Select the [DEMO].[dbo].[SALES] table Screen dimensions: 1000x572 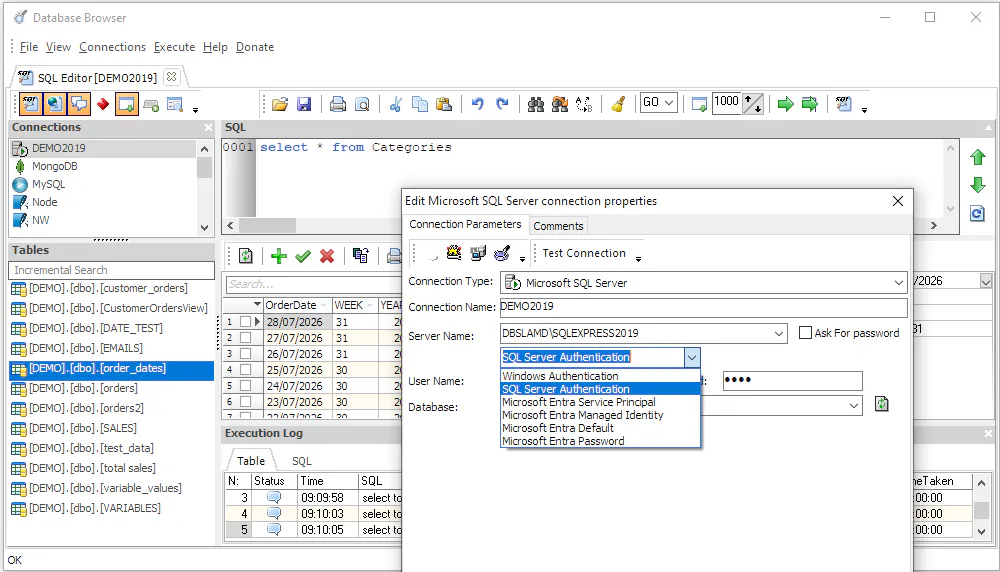pyautogui.click(x=83, y=428)
